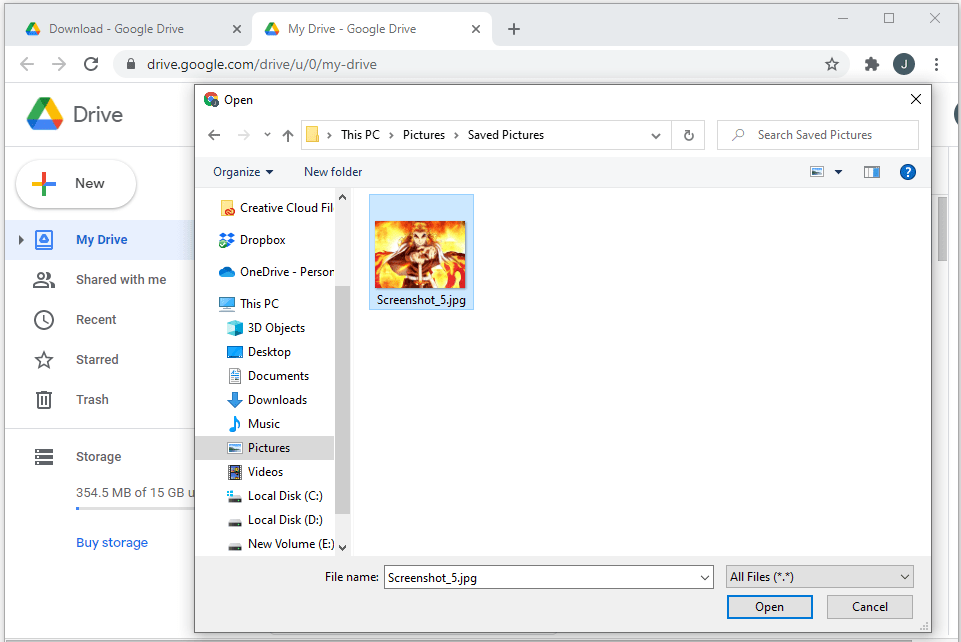
Task: Click Pictures in the address breadcrumb
Action: tap(424, 135)
